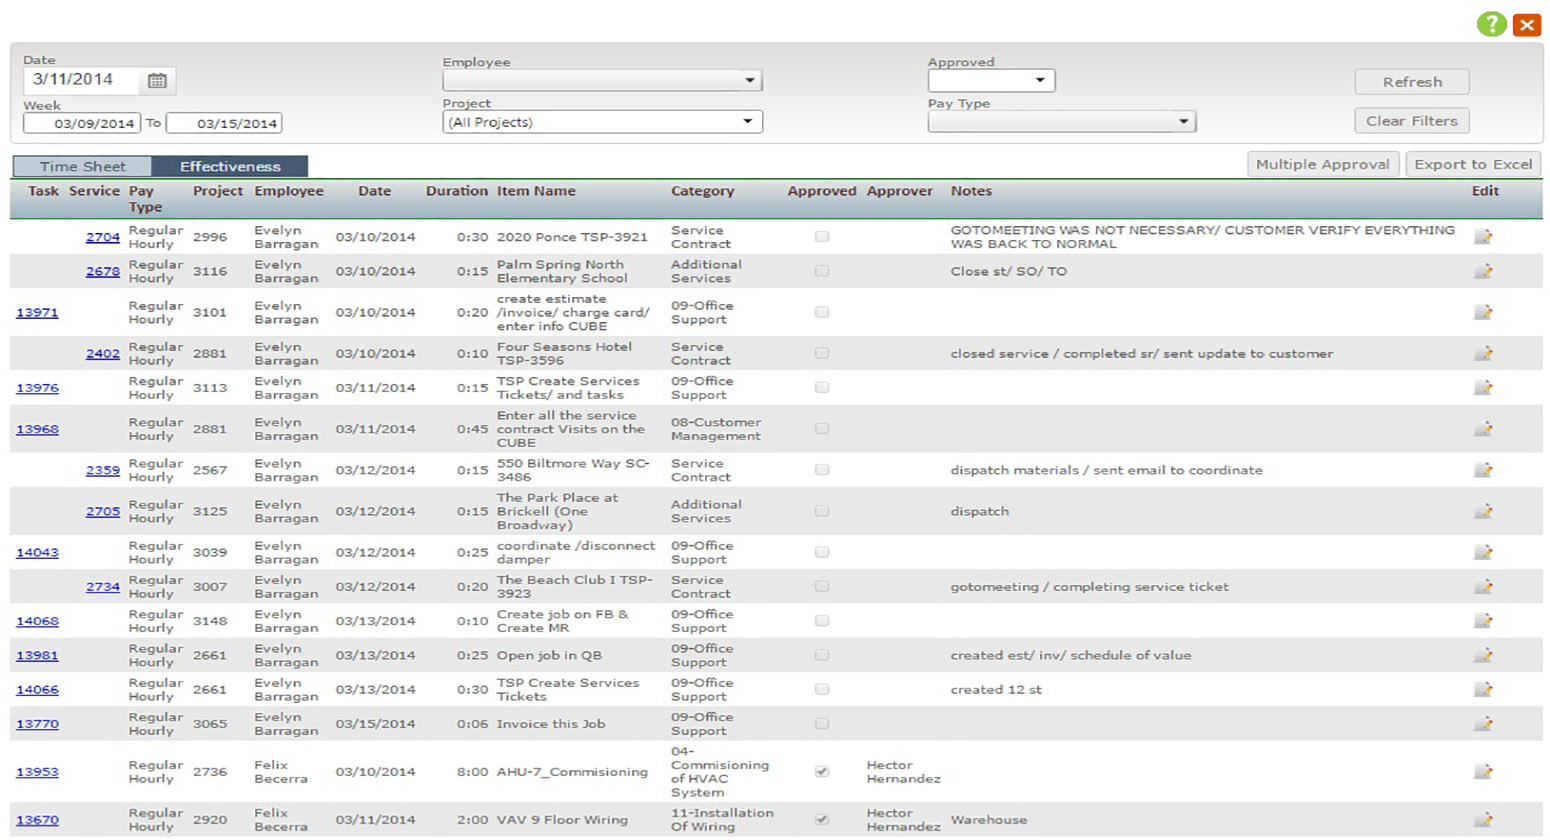Click edit icon for Four Seasons Hotel row
This screenshot has height=840, width=1550.
pyautogui.click(x=1483, y=354)
